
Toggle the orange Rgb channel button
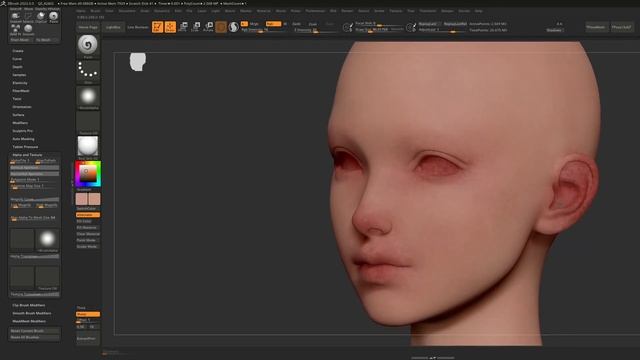[273, 24]
